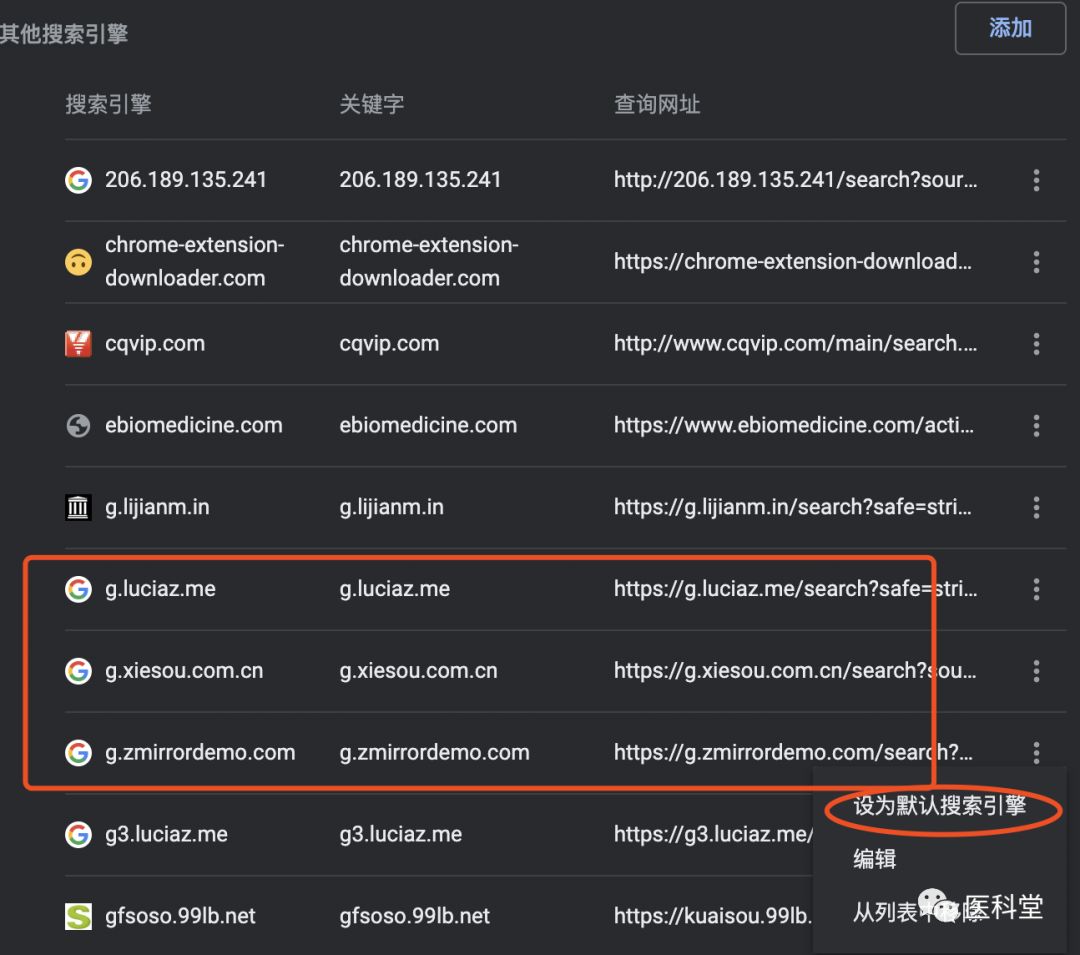This screenshot has height=955, width=1080.
Task: Choose 编辑 in context menu
Action: pos(875,859)
